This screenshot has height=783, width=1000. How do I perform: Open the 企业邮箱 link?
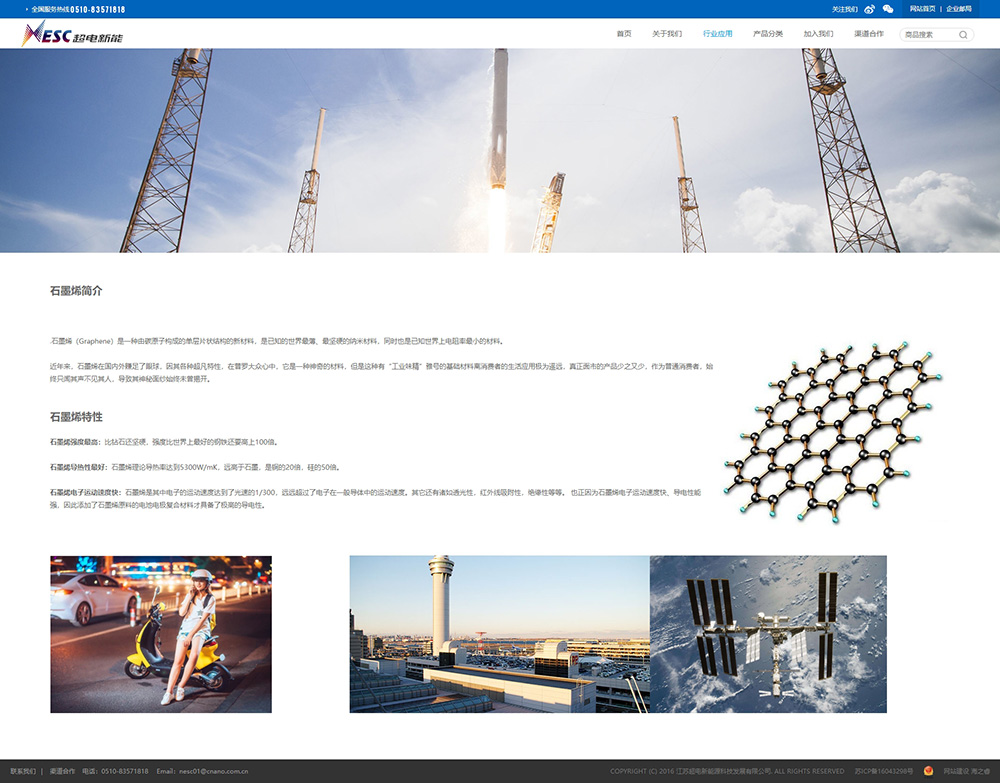point(959,9)
